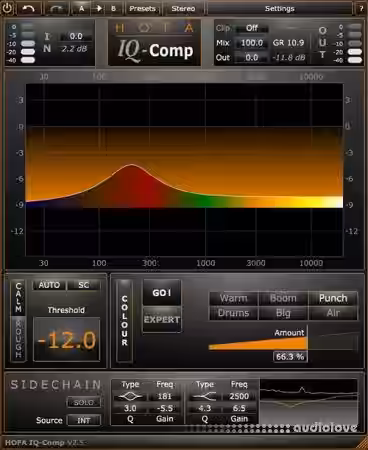This screenshot has width=368, height=450.
Task: Click the HOFA IQ-Comp version label
Action: tap(45, 443)
